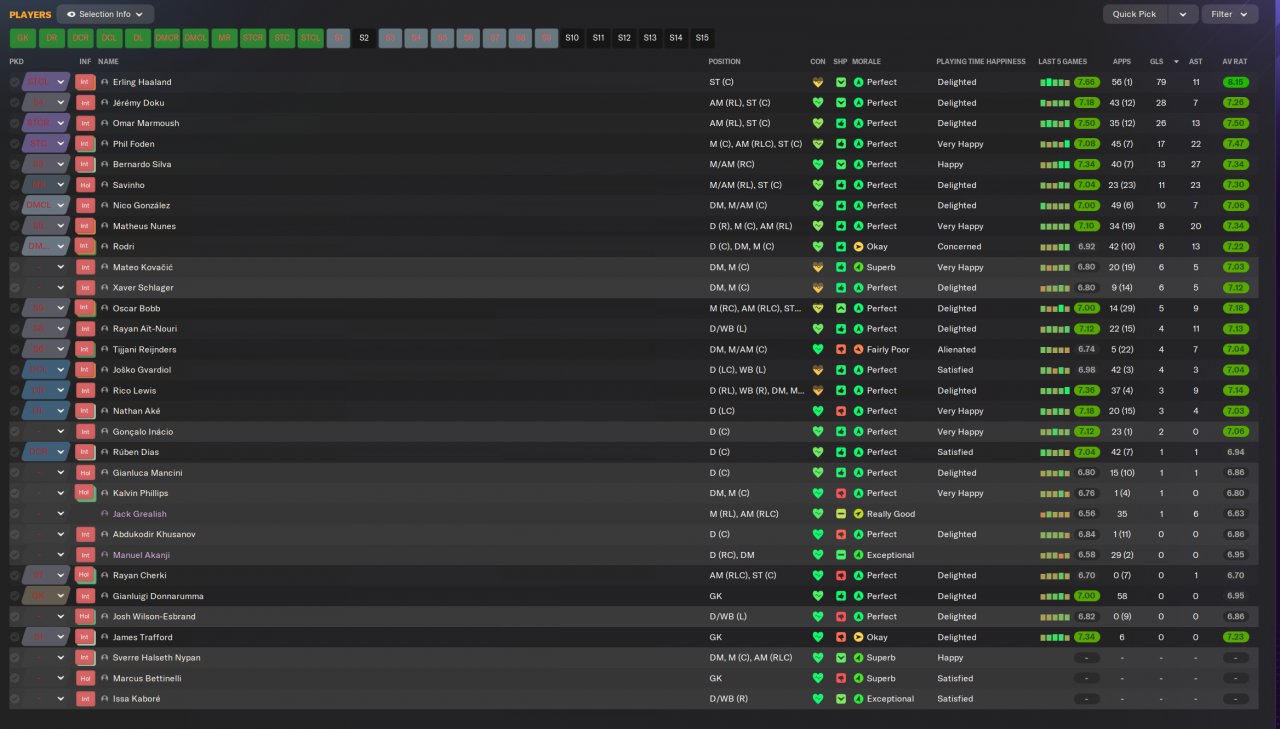Toggle the pick checkbox for Gonçalo Inácio

15,432
